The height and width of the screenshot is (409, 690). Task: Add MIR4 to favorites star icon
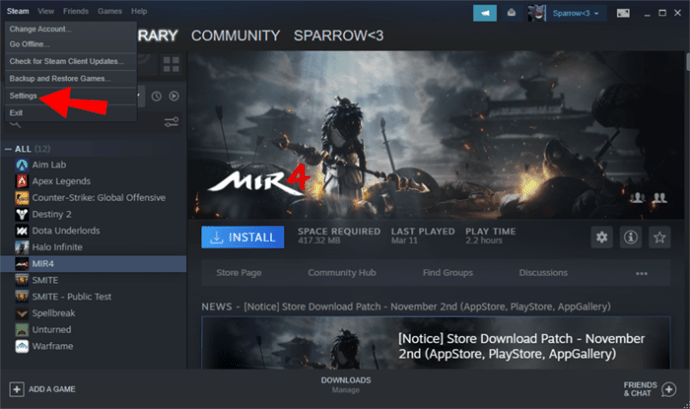659,238
